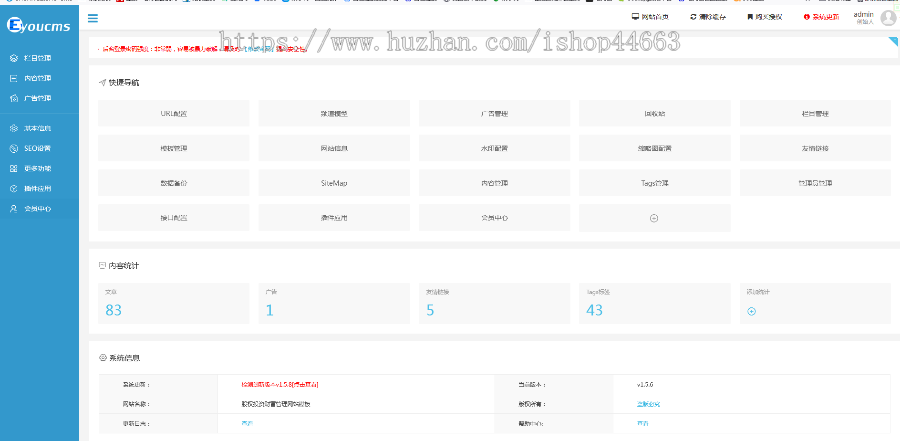The height and width of the screenshot is (441, 900).
Task: Open Tags管理 quick navigation tile
Action: (x=654, y=183)
